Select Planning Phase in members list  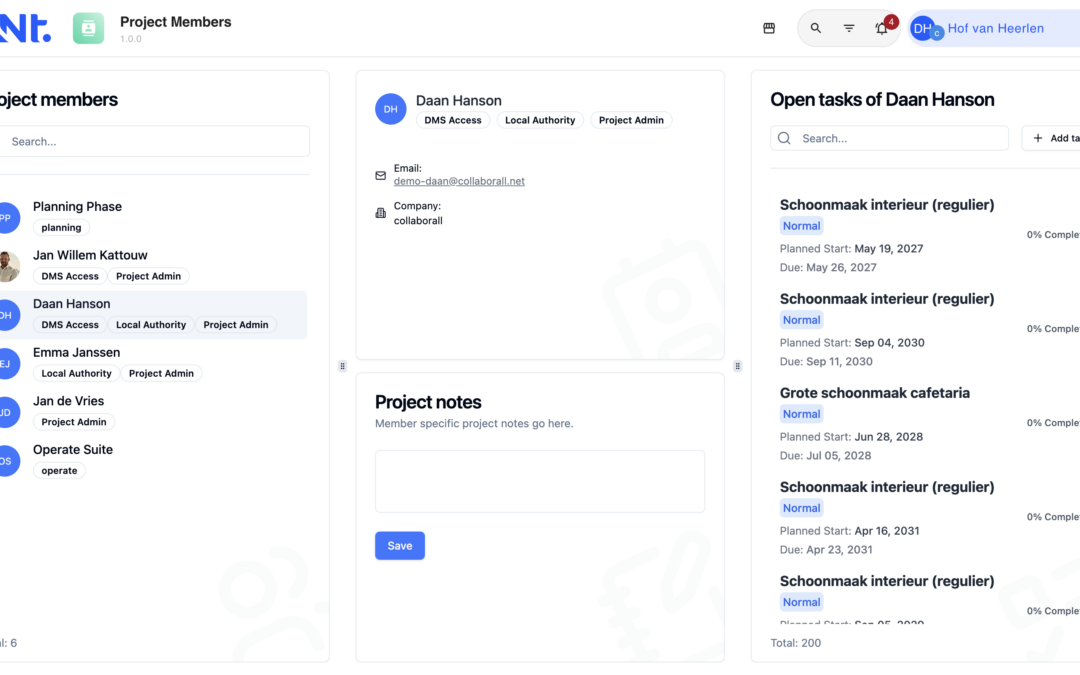pos(153,218)
